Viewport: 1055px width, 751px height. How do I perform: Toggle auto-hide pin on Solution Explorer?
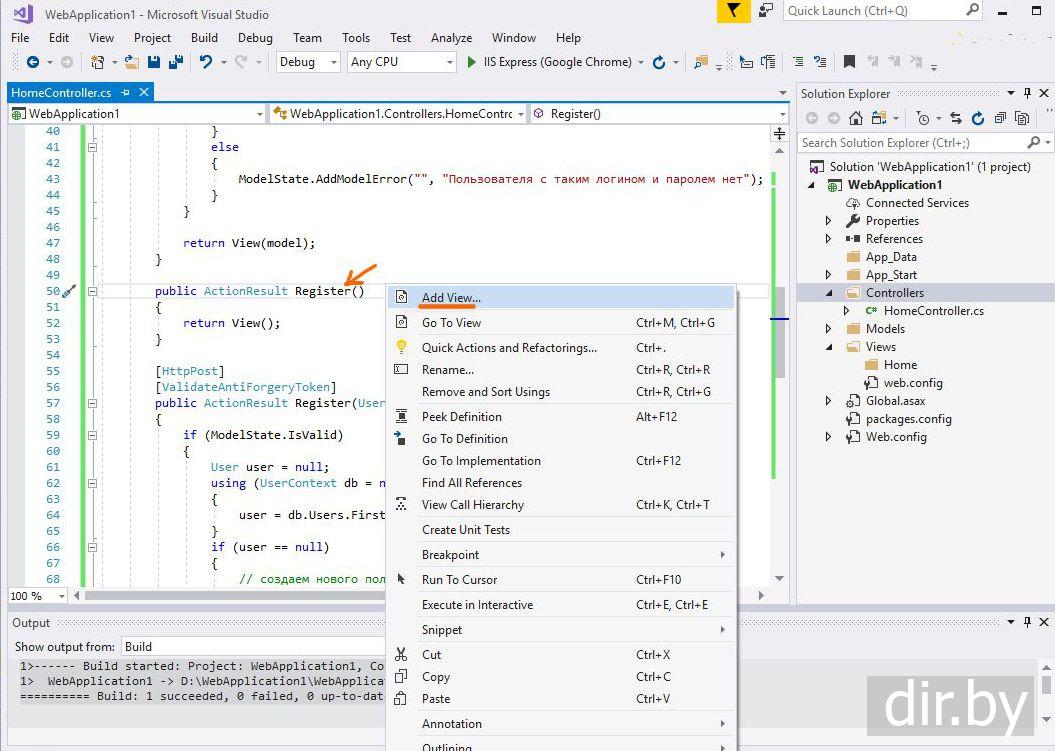pyautogui.click(x=1027, y=93)
